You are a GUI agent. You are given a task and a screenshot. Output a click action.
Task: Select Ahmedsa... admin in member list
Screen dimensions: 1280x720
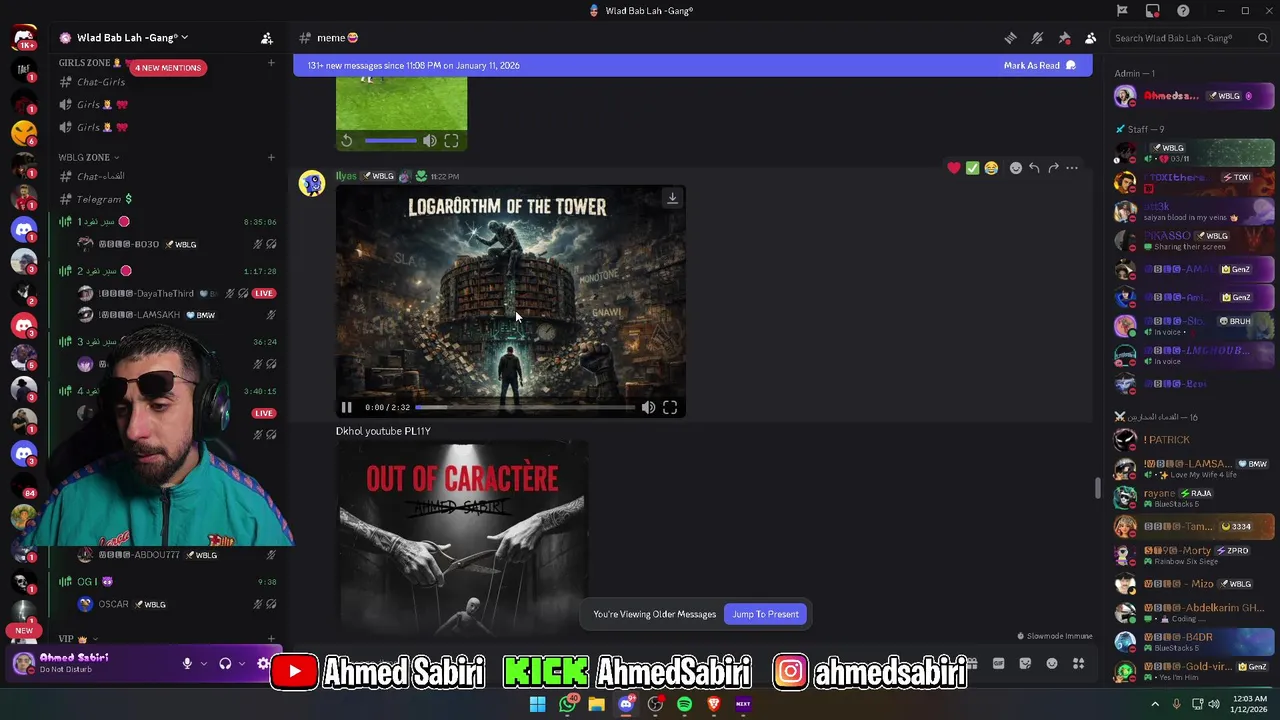click(1194, 96)
